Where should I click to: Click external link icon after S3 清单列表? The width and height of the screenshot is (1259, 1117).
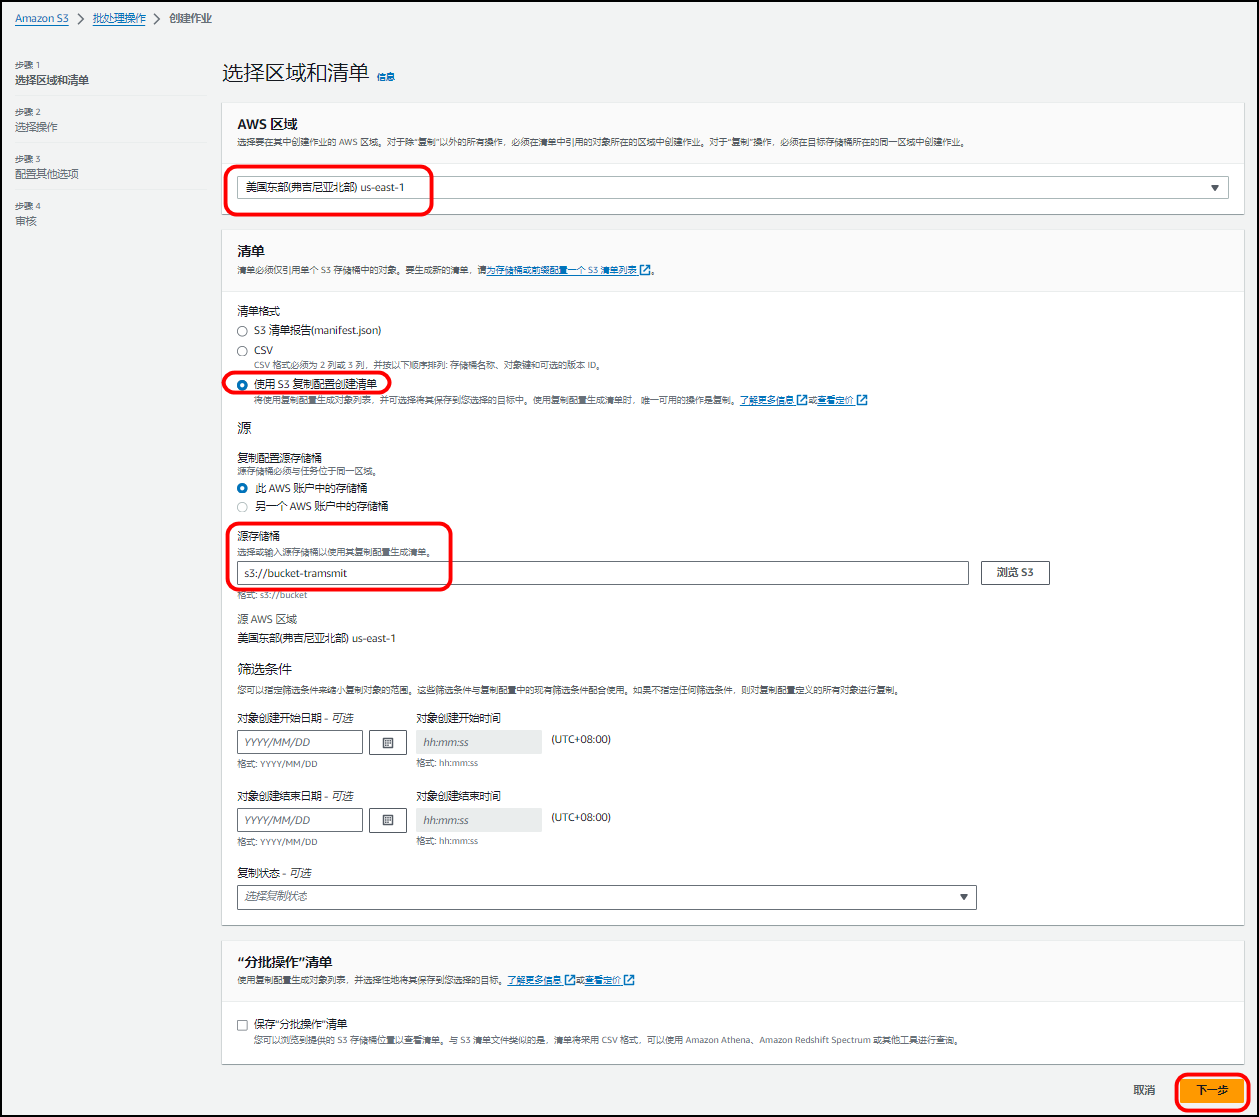click(x=645, y=270)
